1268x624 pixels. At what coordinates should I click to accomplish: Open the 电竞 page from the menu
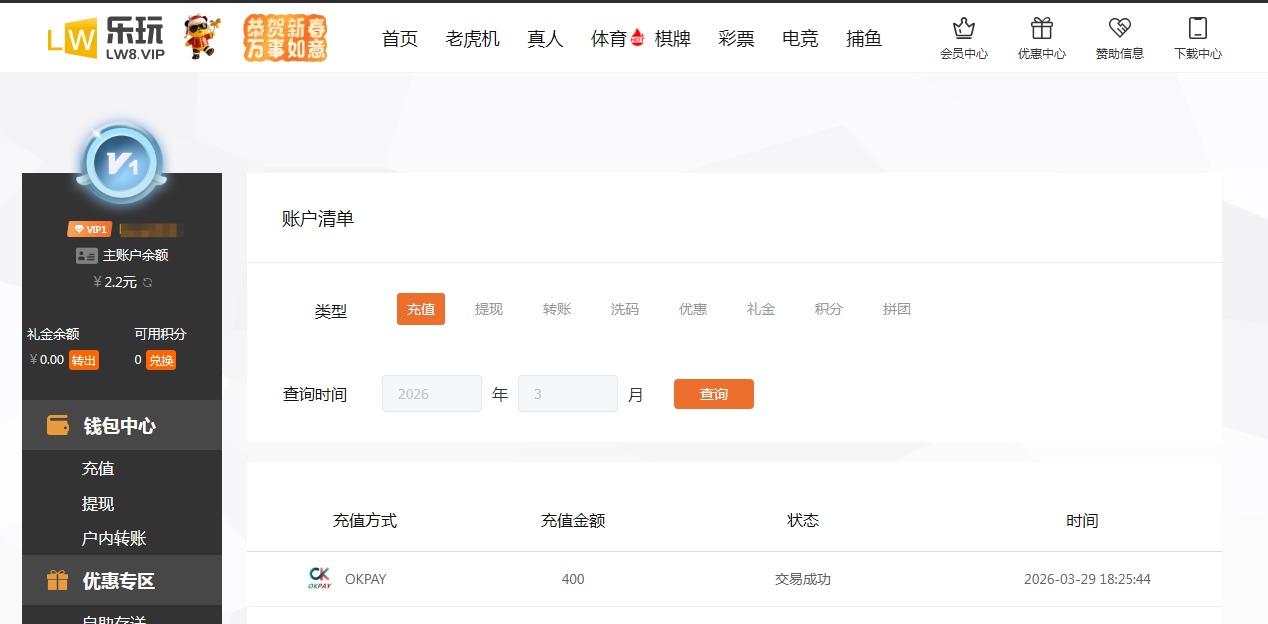pos(799,38)
